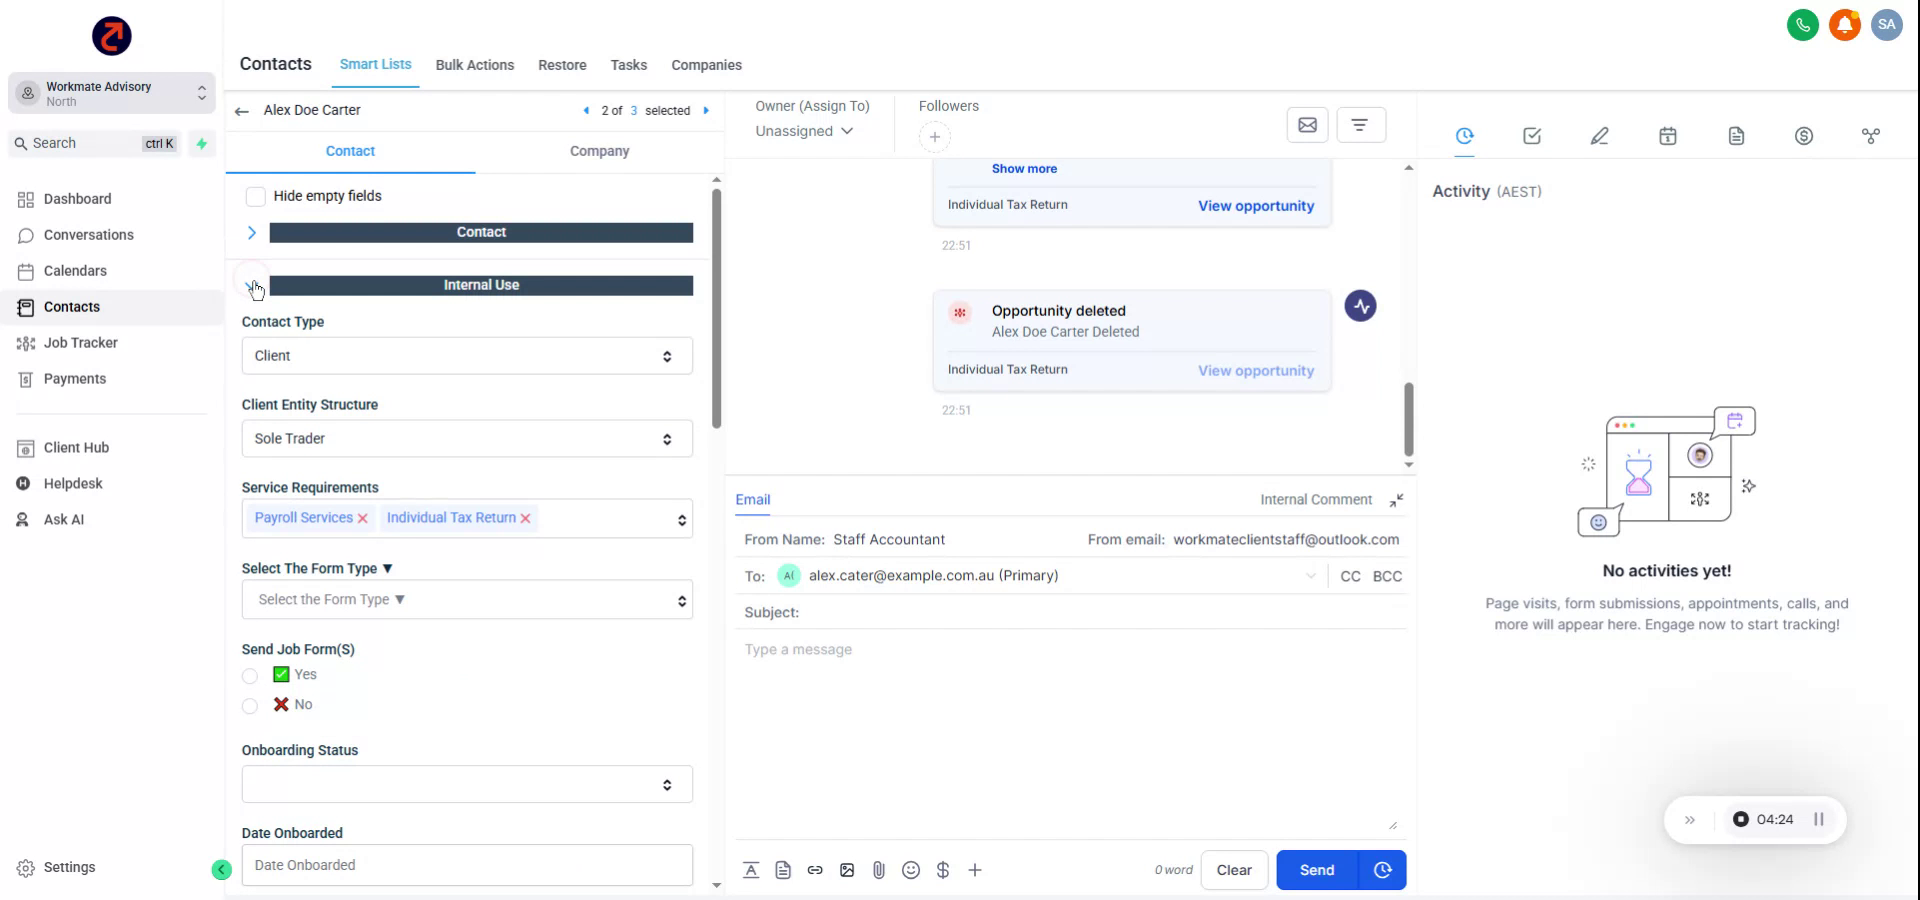The image size is (1920, 900).
Task: Open the Documents icon in the activity panel
Action: tap(1736, 135)
